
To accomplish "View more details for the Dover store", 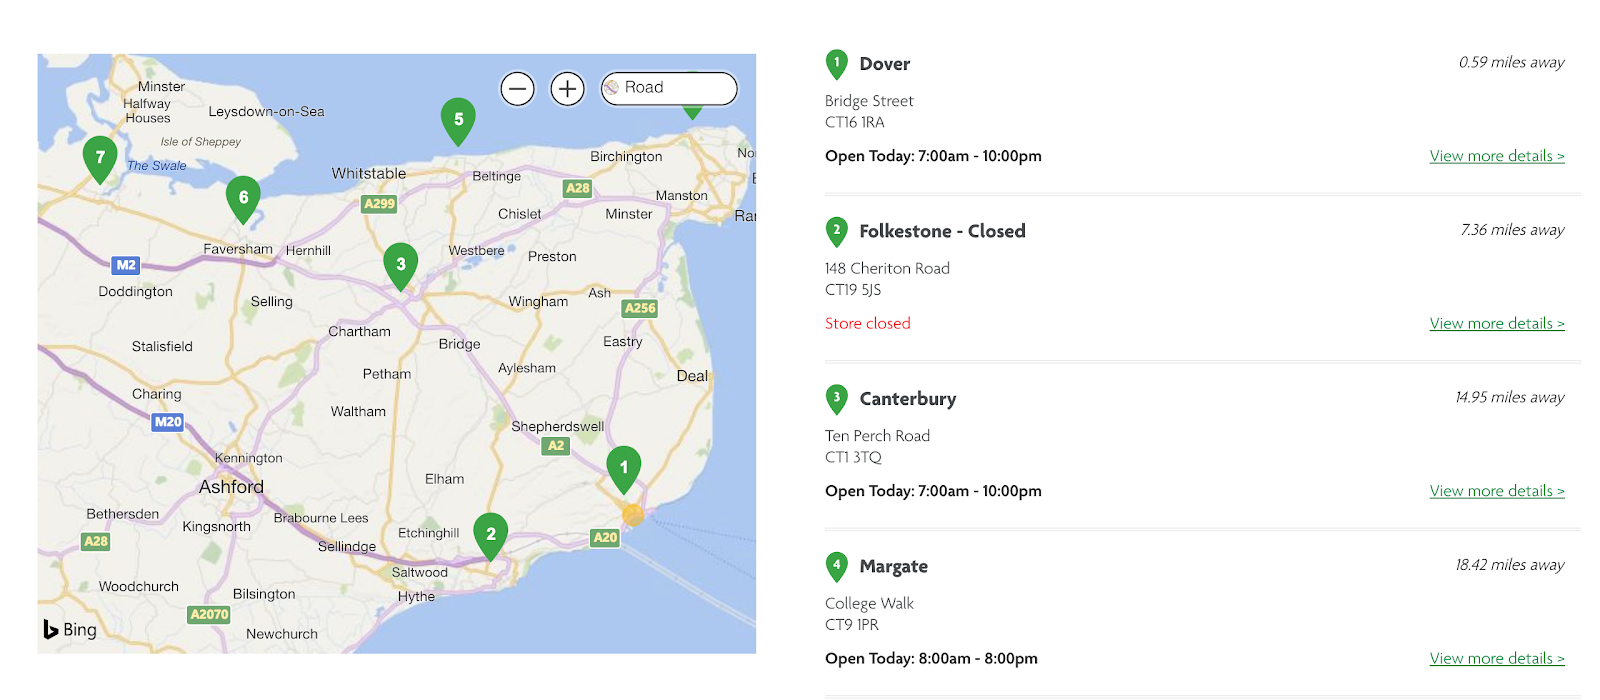I will pyautogui.click(x=1497, y=155).
